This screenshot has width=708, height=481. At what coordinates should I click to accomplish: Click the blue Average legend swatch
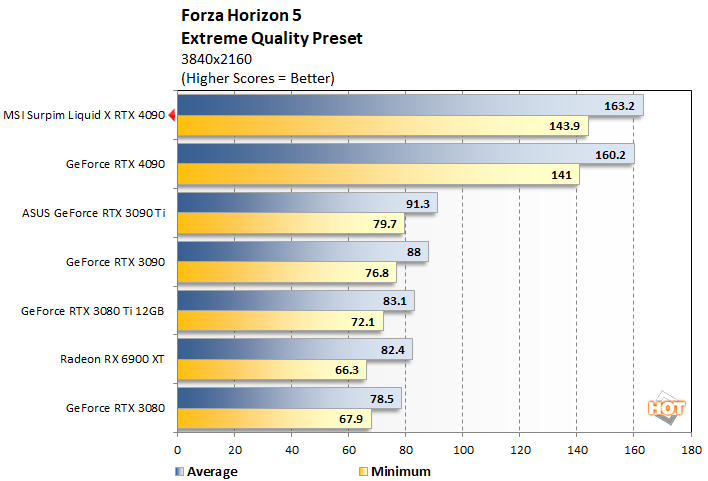click(179, 472)
